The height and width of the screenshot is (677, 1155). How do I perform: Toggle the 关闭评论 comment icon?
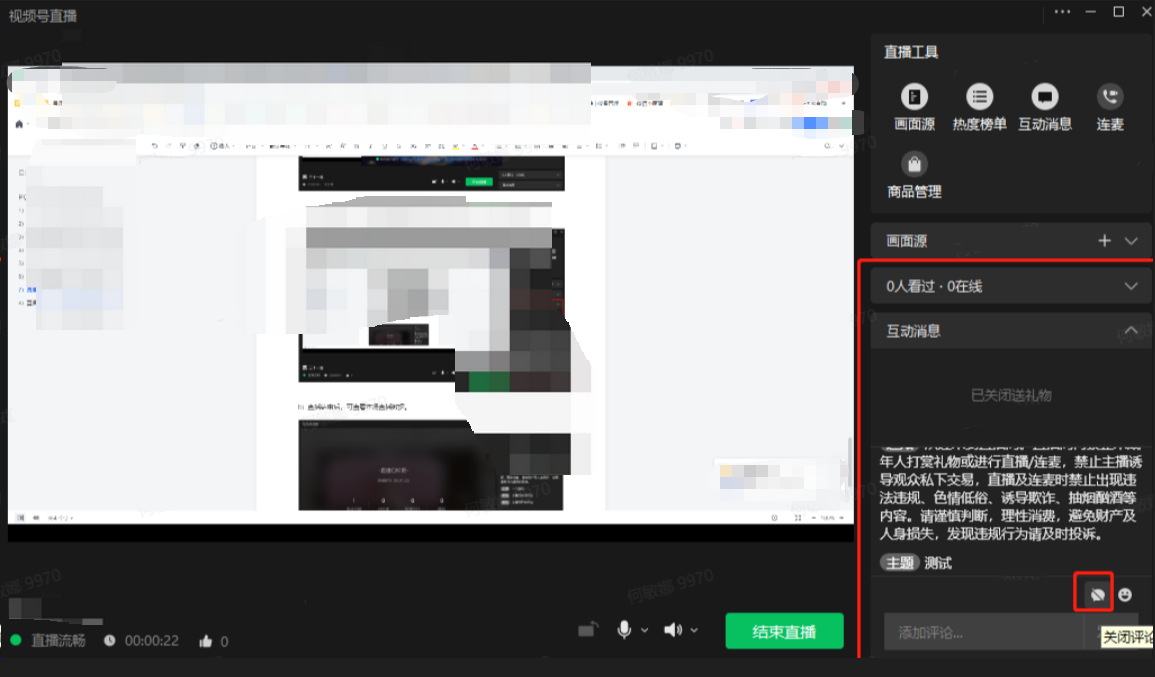coord(1098,594)
